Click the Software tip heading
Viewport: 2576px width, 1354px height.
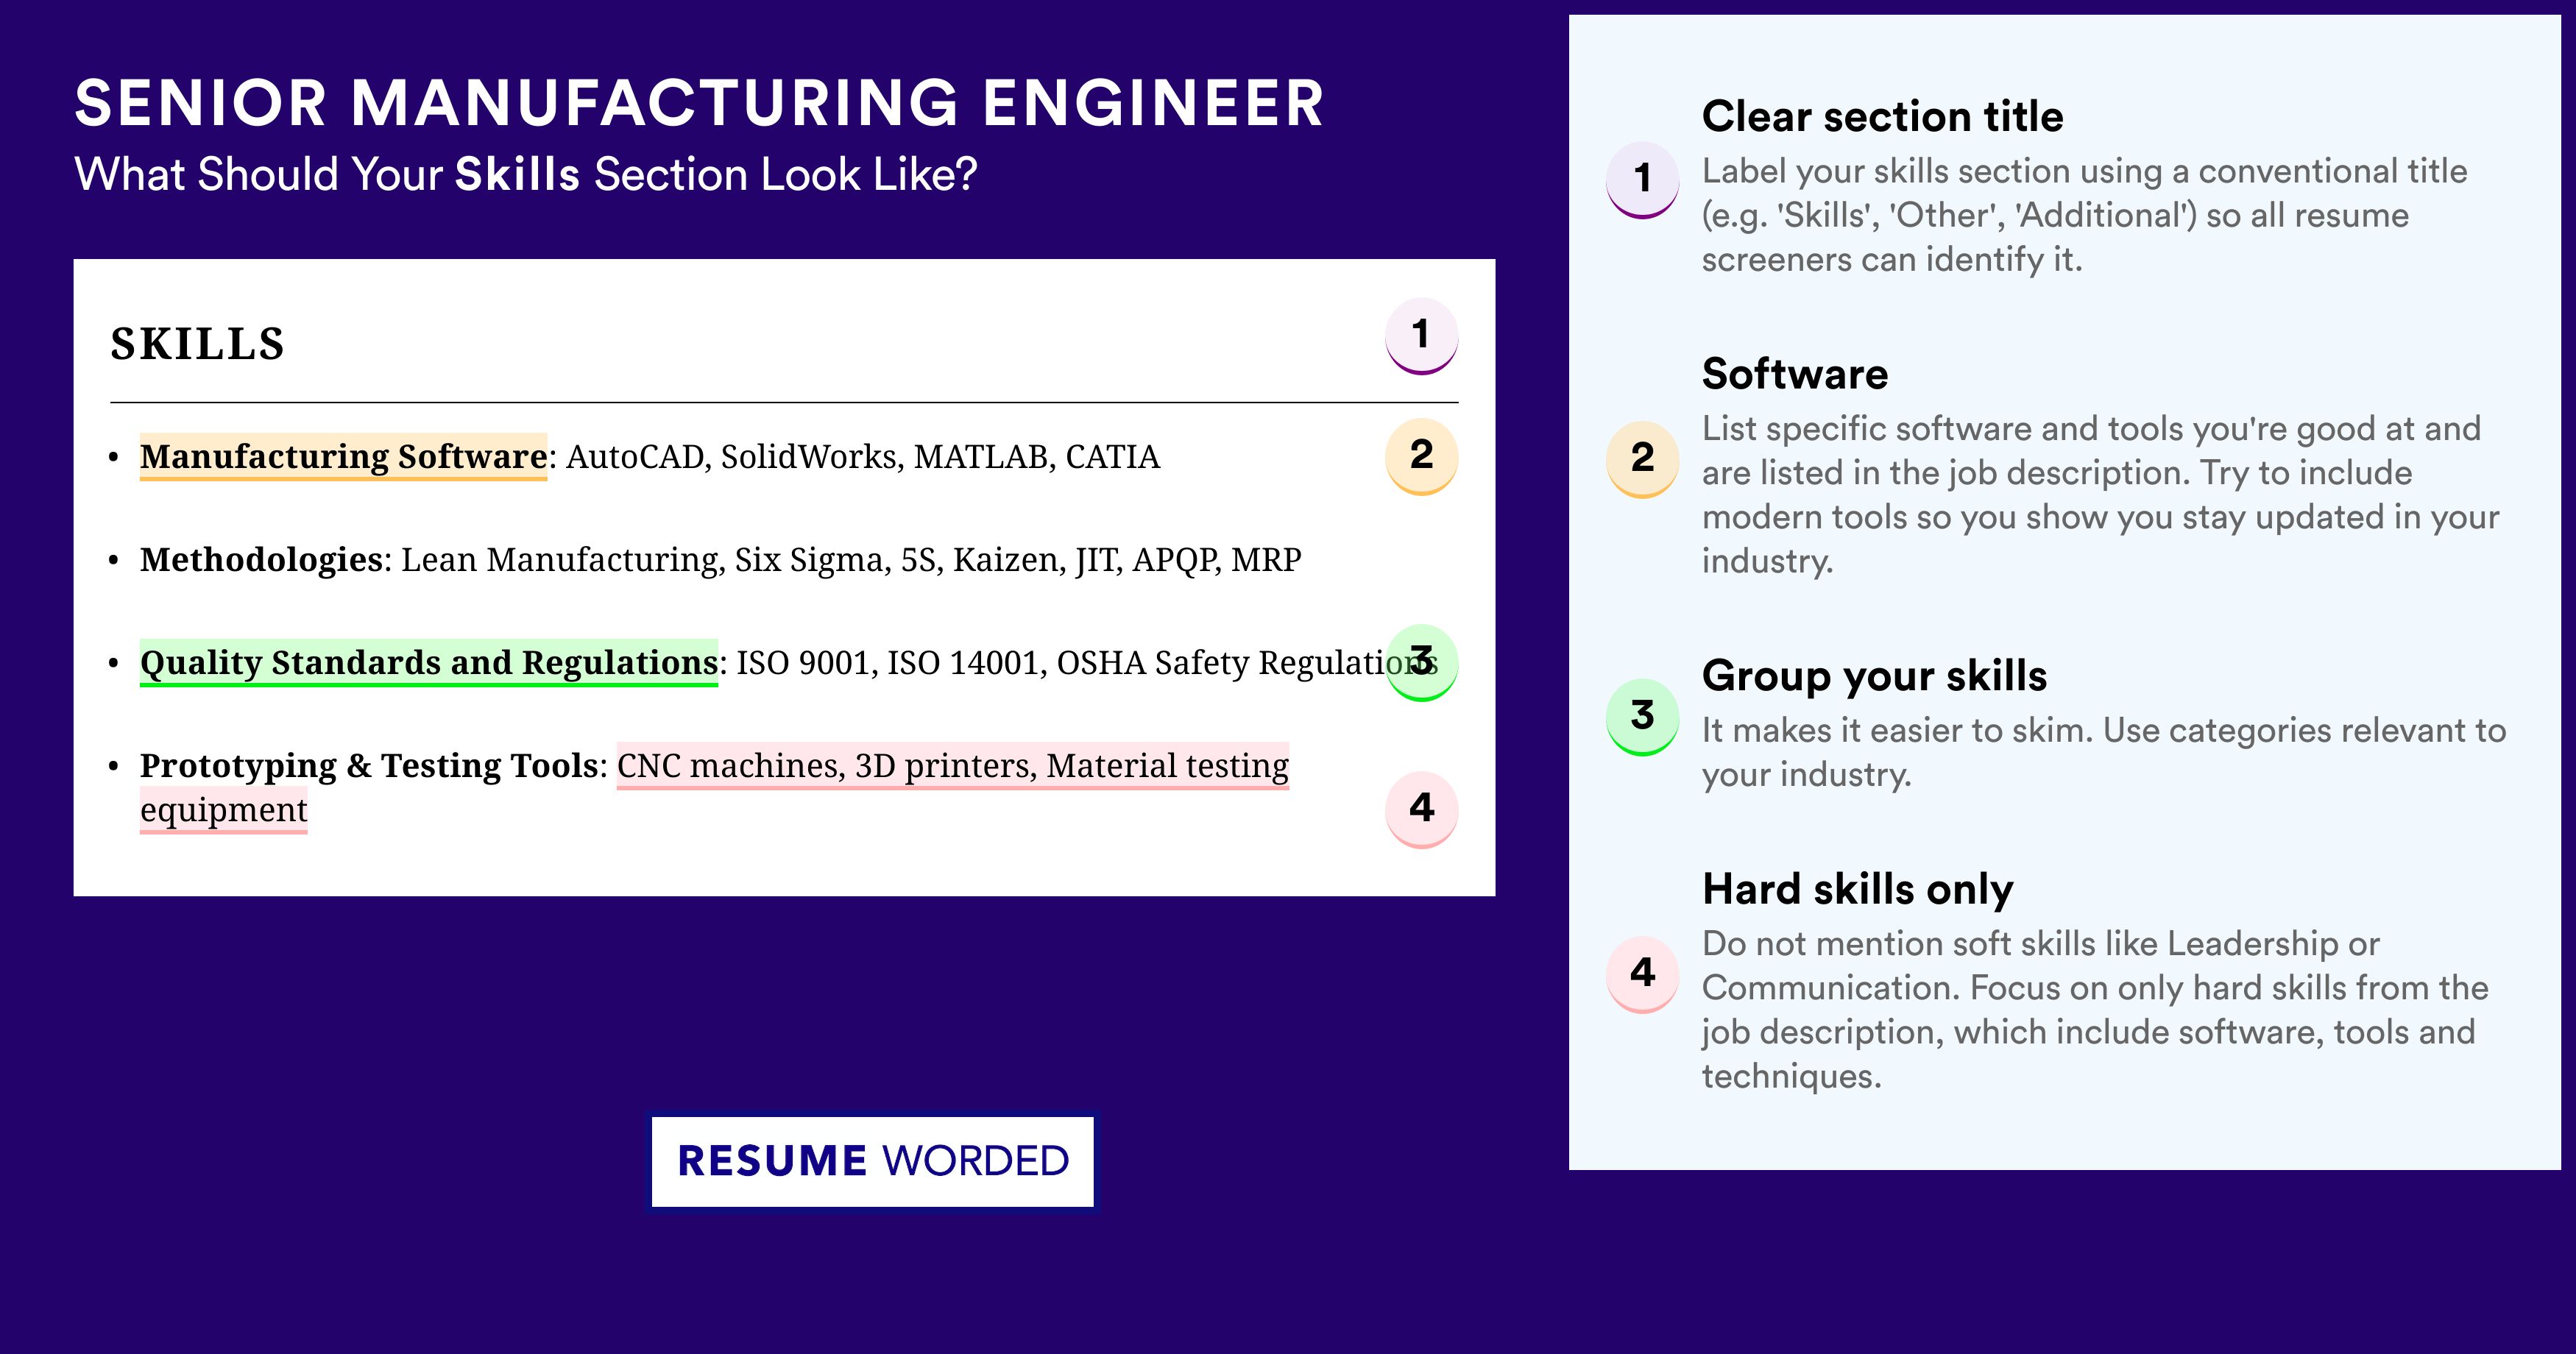coord(1795,374)
